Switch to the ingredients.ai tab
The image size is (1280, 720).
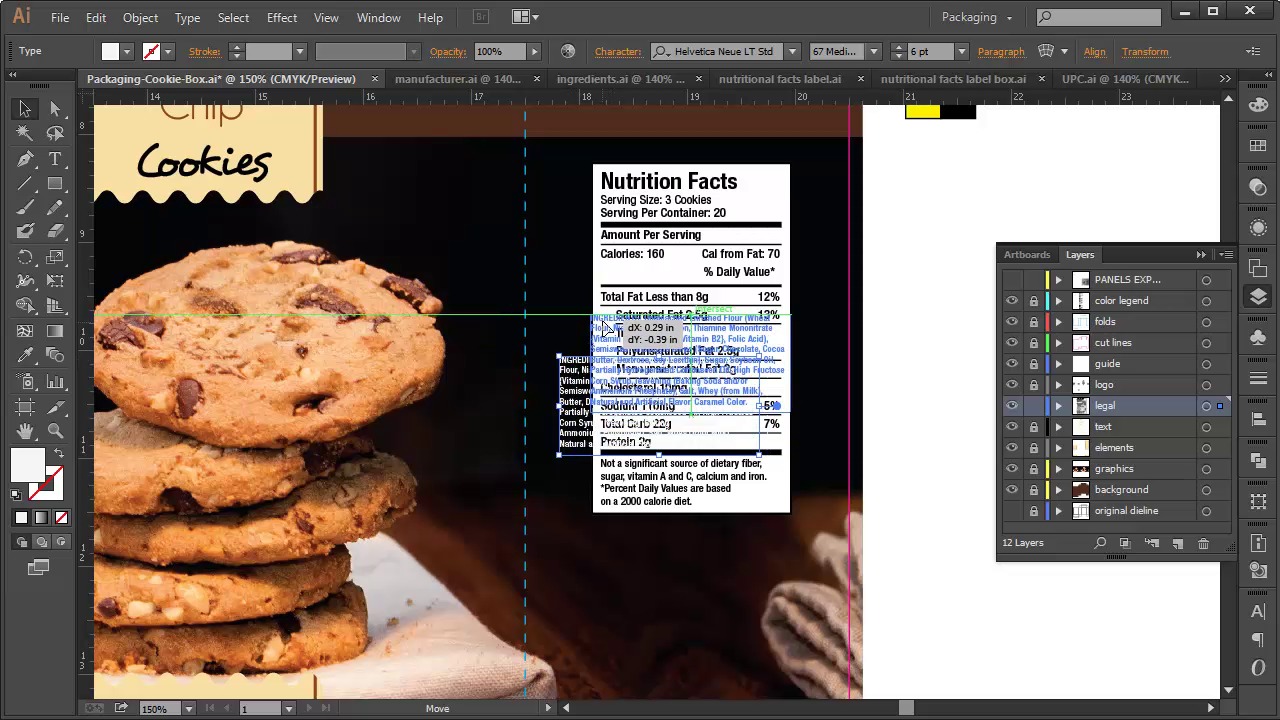point(620,79)
